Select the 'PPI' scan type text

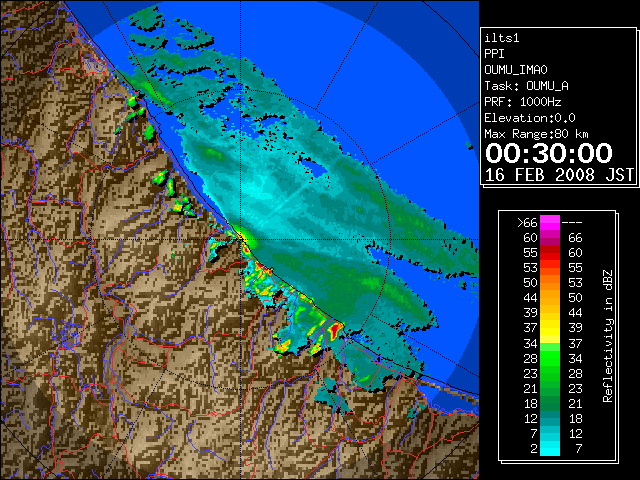494,54
